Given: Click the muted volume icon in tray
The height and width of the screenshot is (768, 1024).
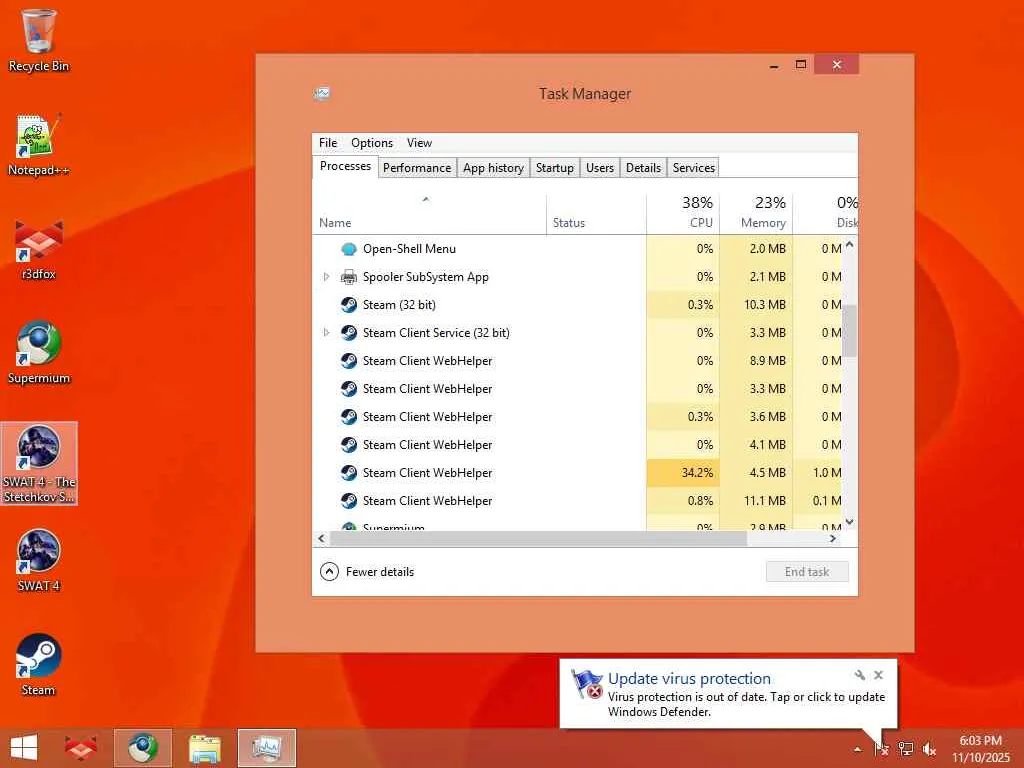Looking at the screenshot, I should [929, 749].
